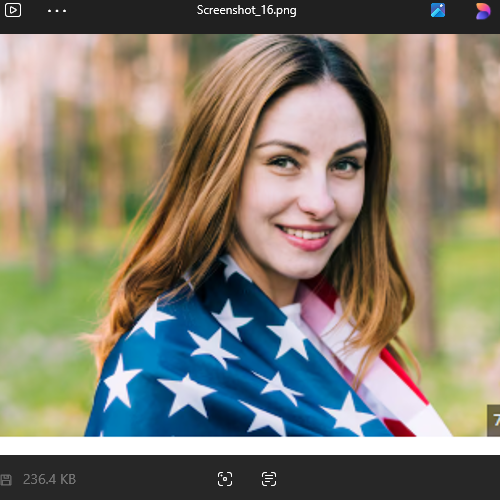Activate the visual search focus icon
This screenshot has width=500, height=500.
tap(225, 479)
